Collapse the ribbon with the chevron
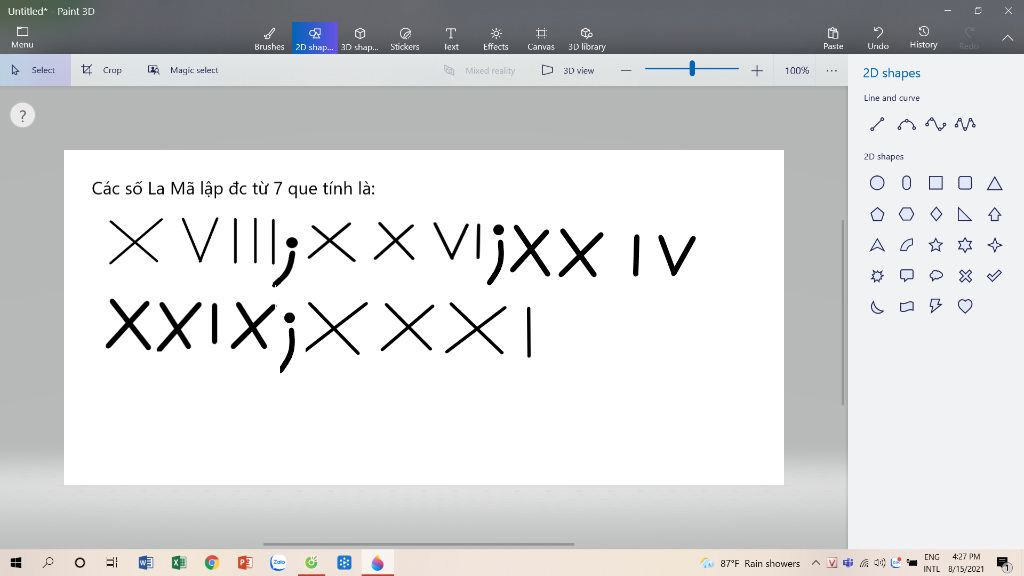Image resolution: width=1024 pixels, height=576 pixels. (1008, 38)
